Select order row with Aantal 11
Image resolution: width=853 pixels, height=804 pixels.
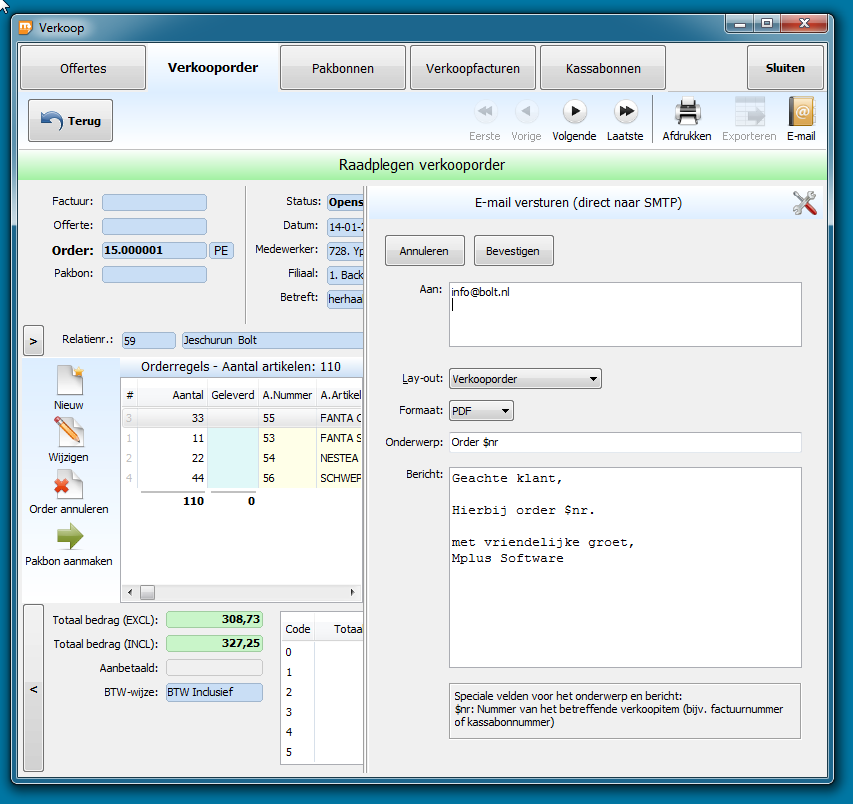point(242,438)
